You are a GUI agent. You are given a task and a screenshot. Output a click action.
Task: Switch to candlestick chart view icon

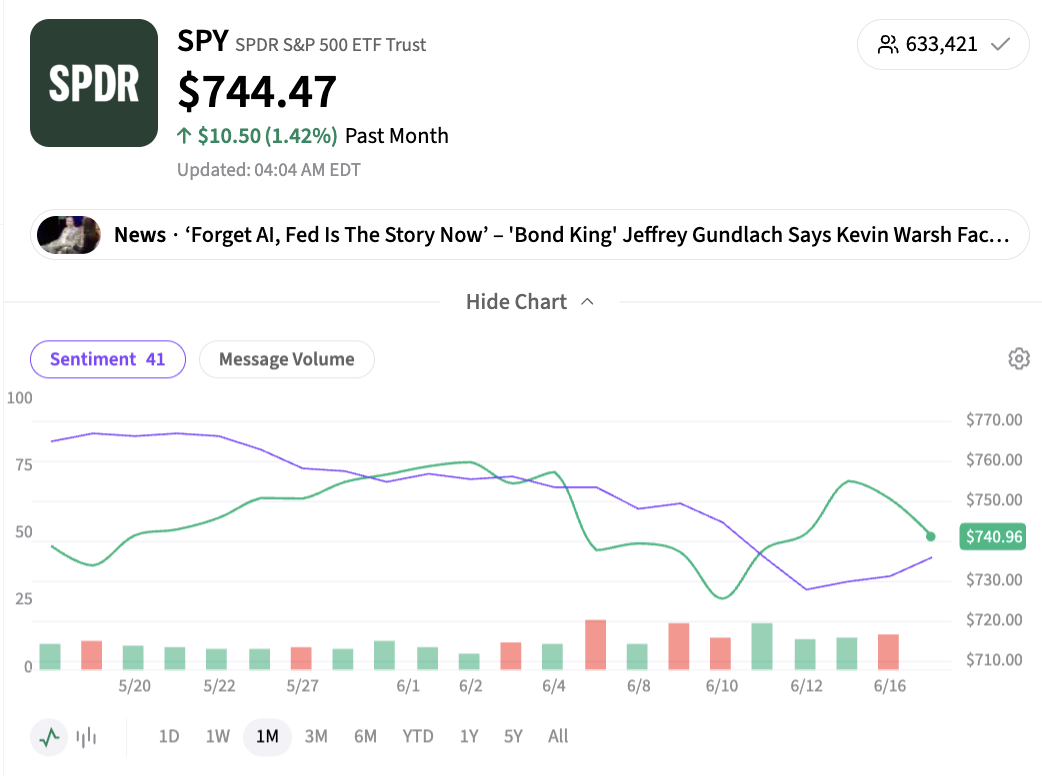tap(86, 737)
